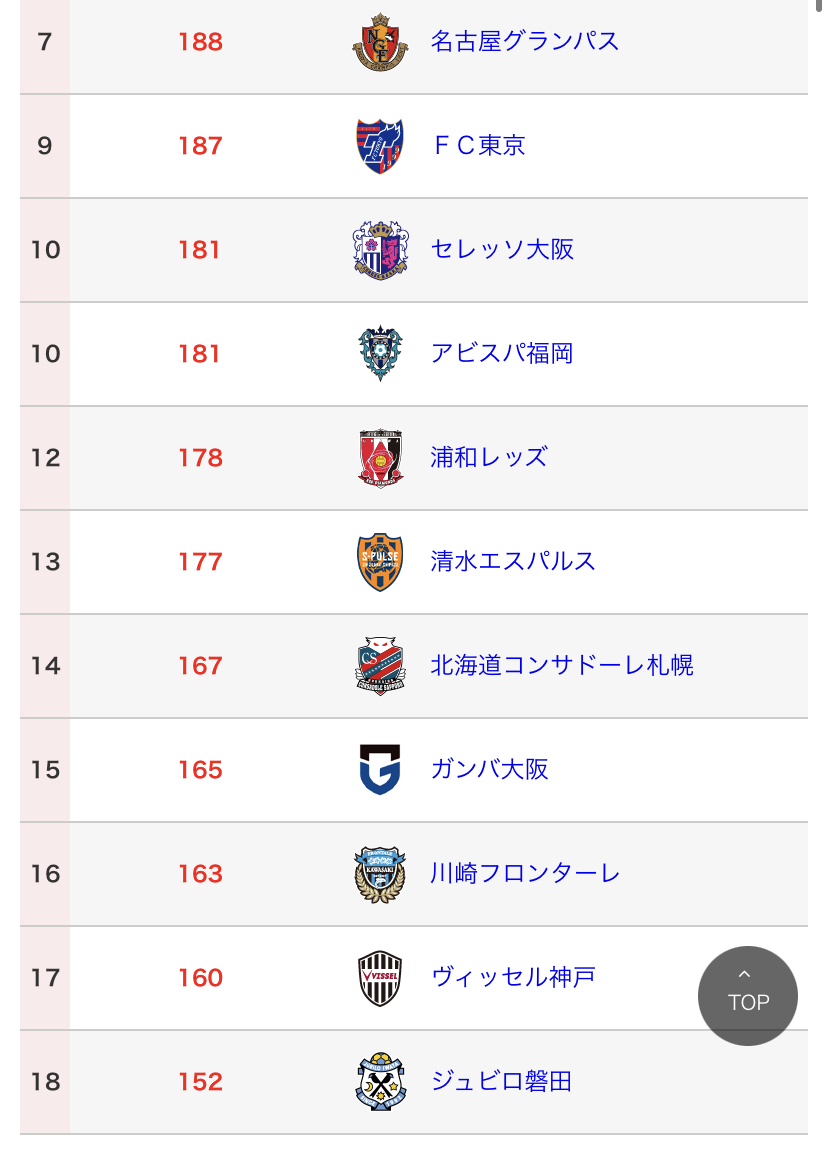Click the Jubilo Iwata club emblem
The height and width of the screenshot is (1165, 828).
point(380,1082)
